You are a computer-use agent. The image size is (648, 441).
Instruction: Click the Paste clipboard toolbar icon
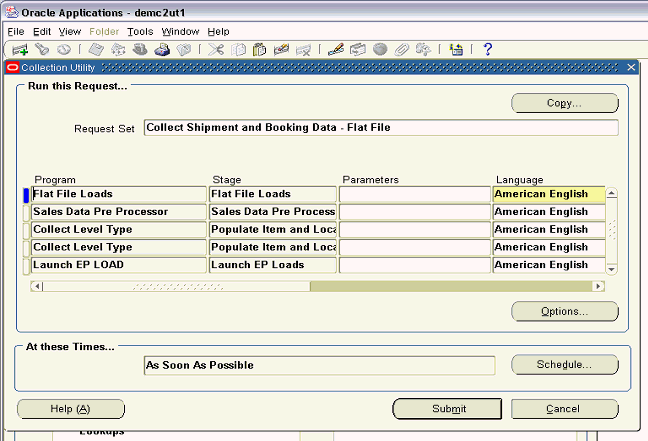click(260, 50)
